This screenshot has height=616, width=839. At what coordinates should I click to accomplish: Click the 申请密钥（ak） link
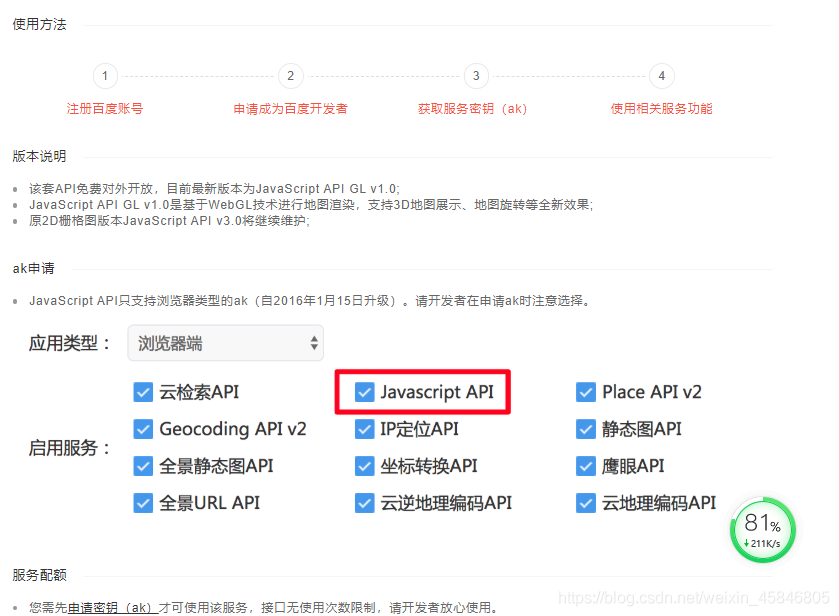[x=112, y=607]
